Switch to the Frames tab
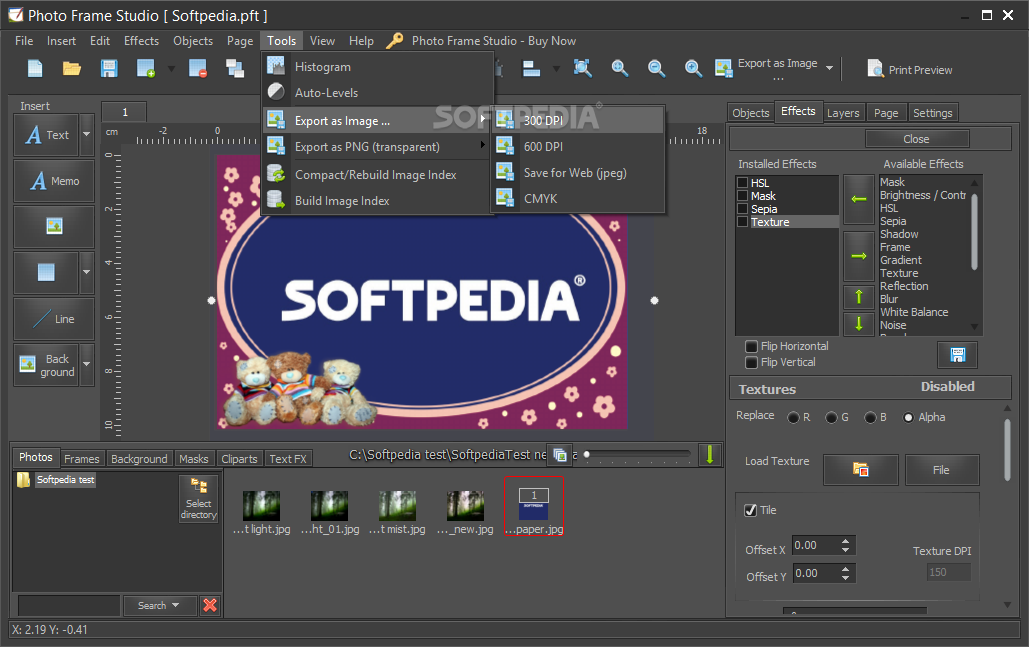 point(81,459)
